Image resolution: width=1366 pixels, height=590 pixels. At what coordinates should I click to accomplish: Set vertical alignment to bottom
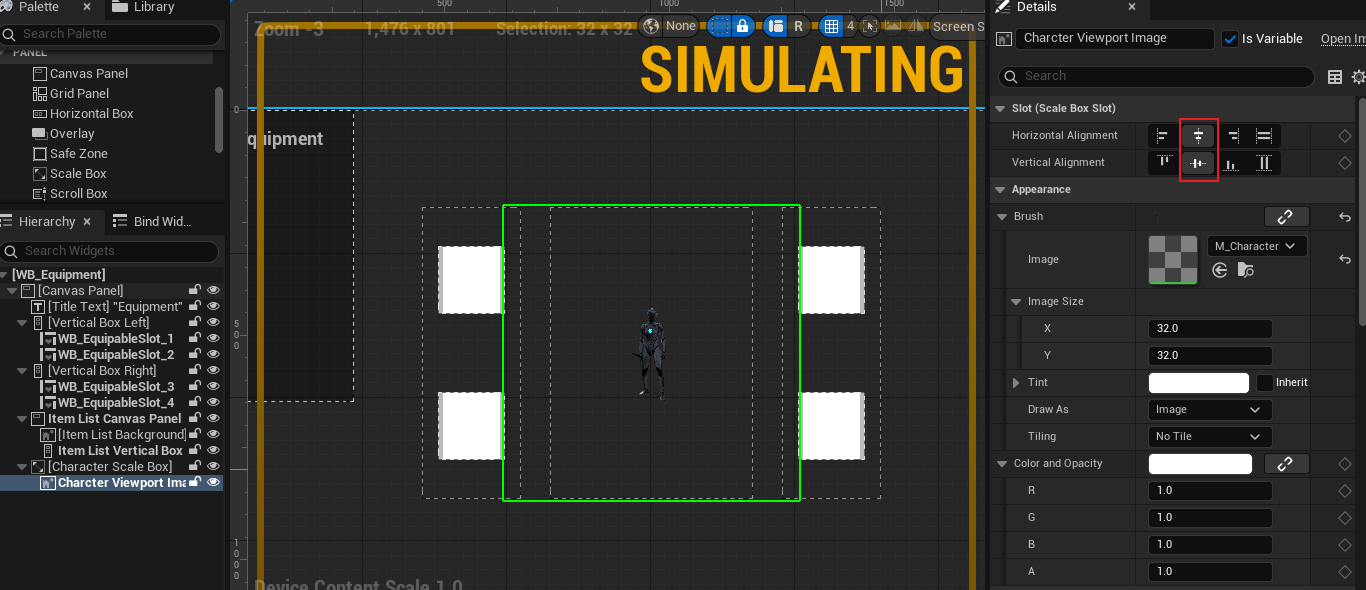(1232, 163)
